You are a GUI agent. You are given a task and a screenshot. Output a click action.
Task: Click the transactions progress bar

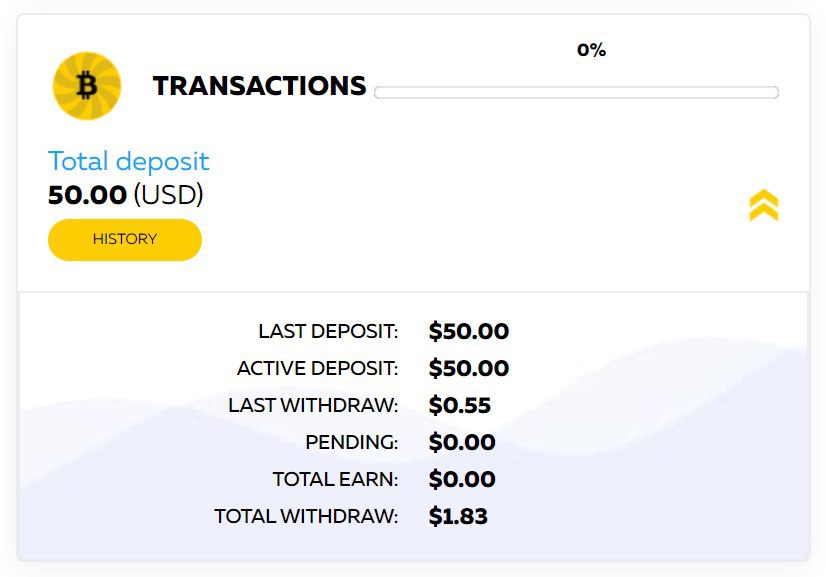pos(576,92)
